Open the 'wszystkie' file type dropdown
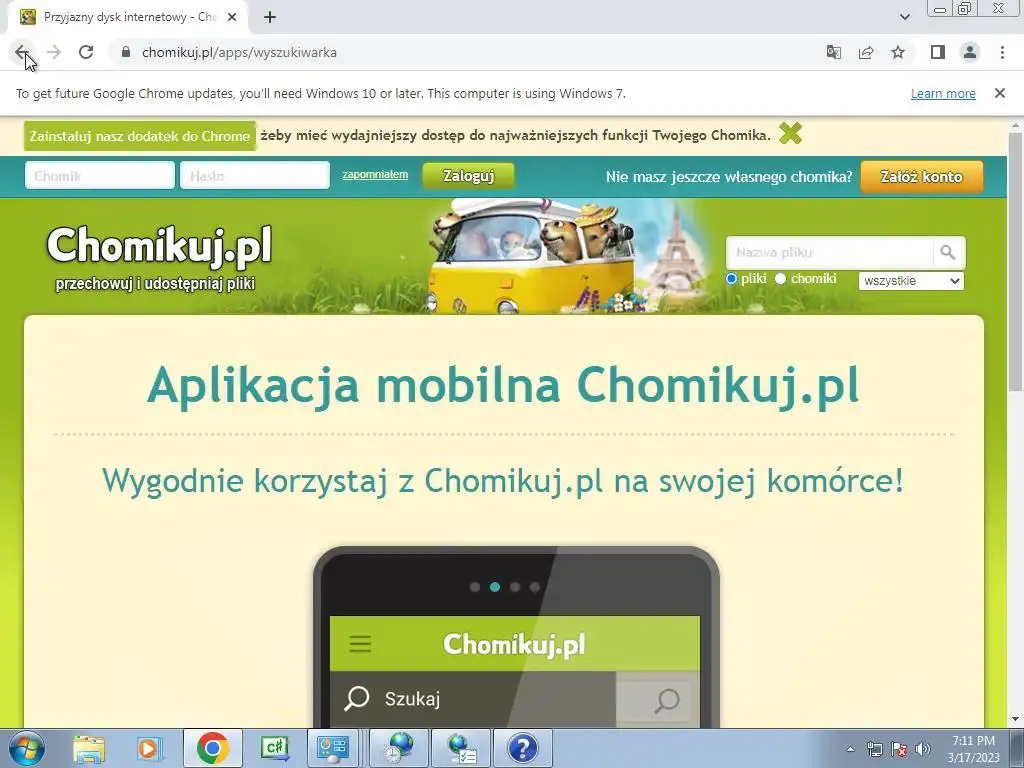 point(911,281)
